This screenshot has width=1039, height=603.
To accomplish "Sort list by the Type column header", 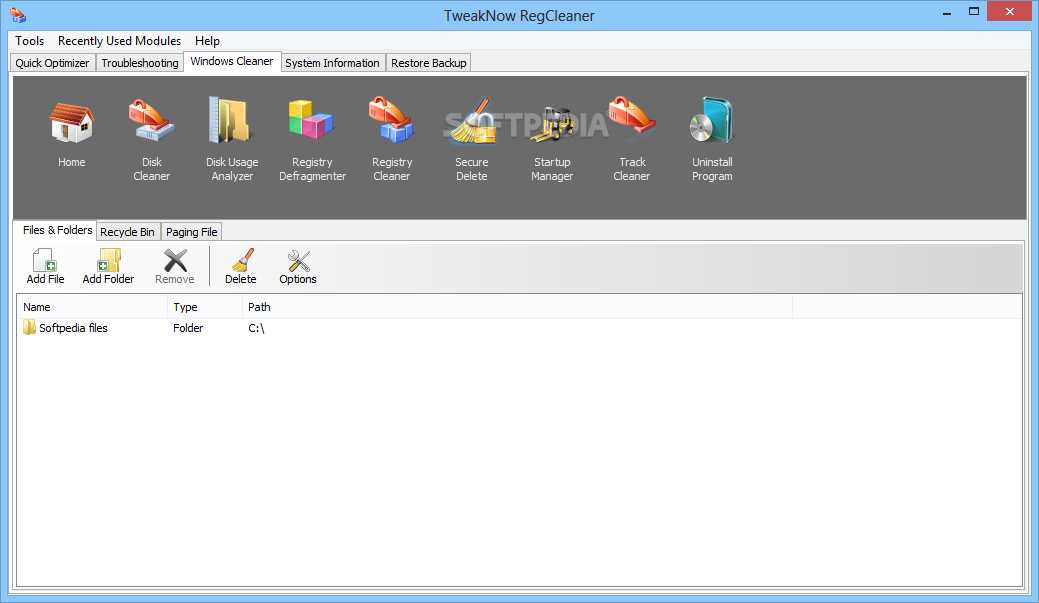I will point(205,307).
